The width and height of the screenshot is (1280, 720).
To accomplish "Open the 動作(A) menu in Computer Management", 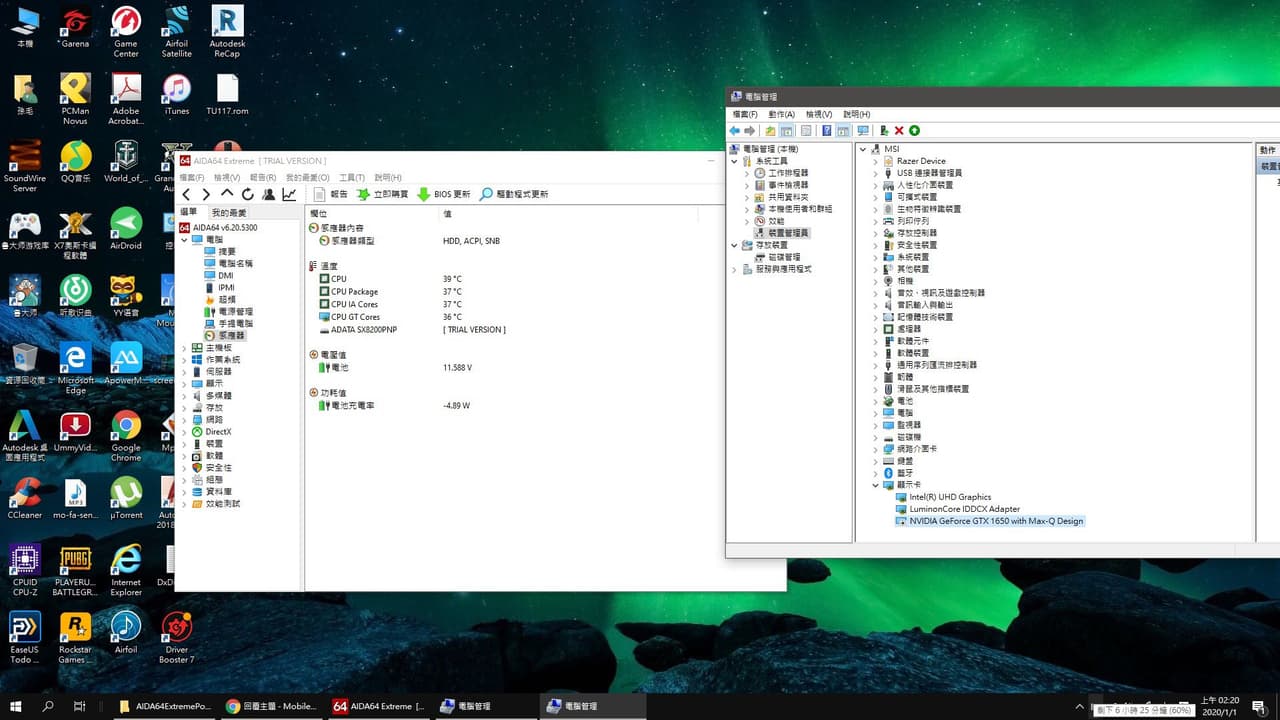I will [782, 114].
